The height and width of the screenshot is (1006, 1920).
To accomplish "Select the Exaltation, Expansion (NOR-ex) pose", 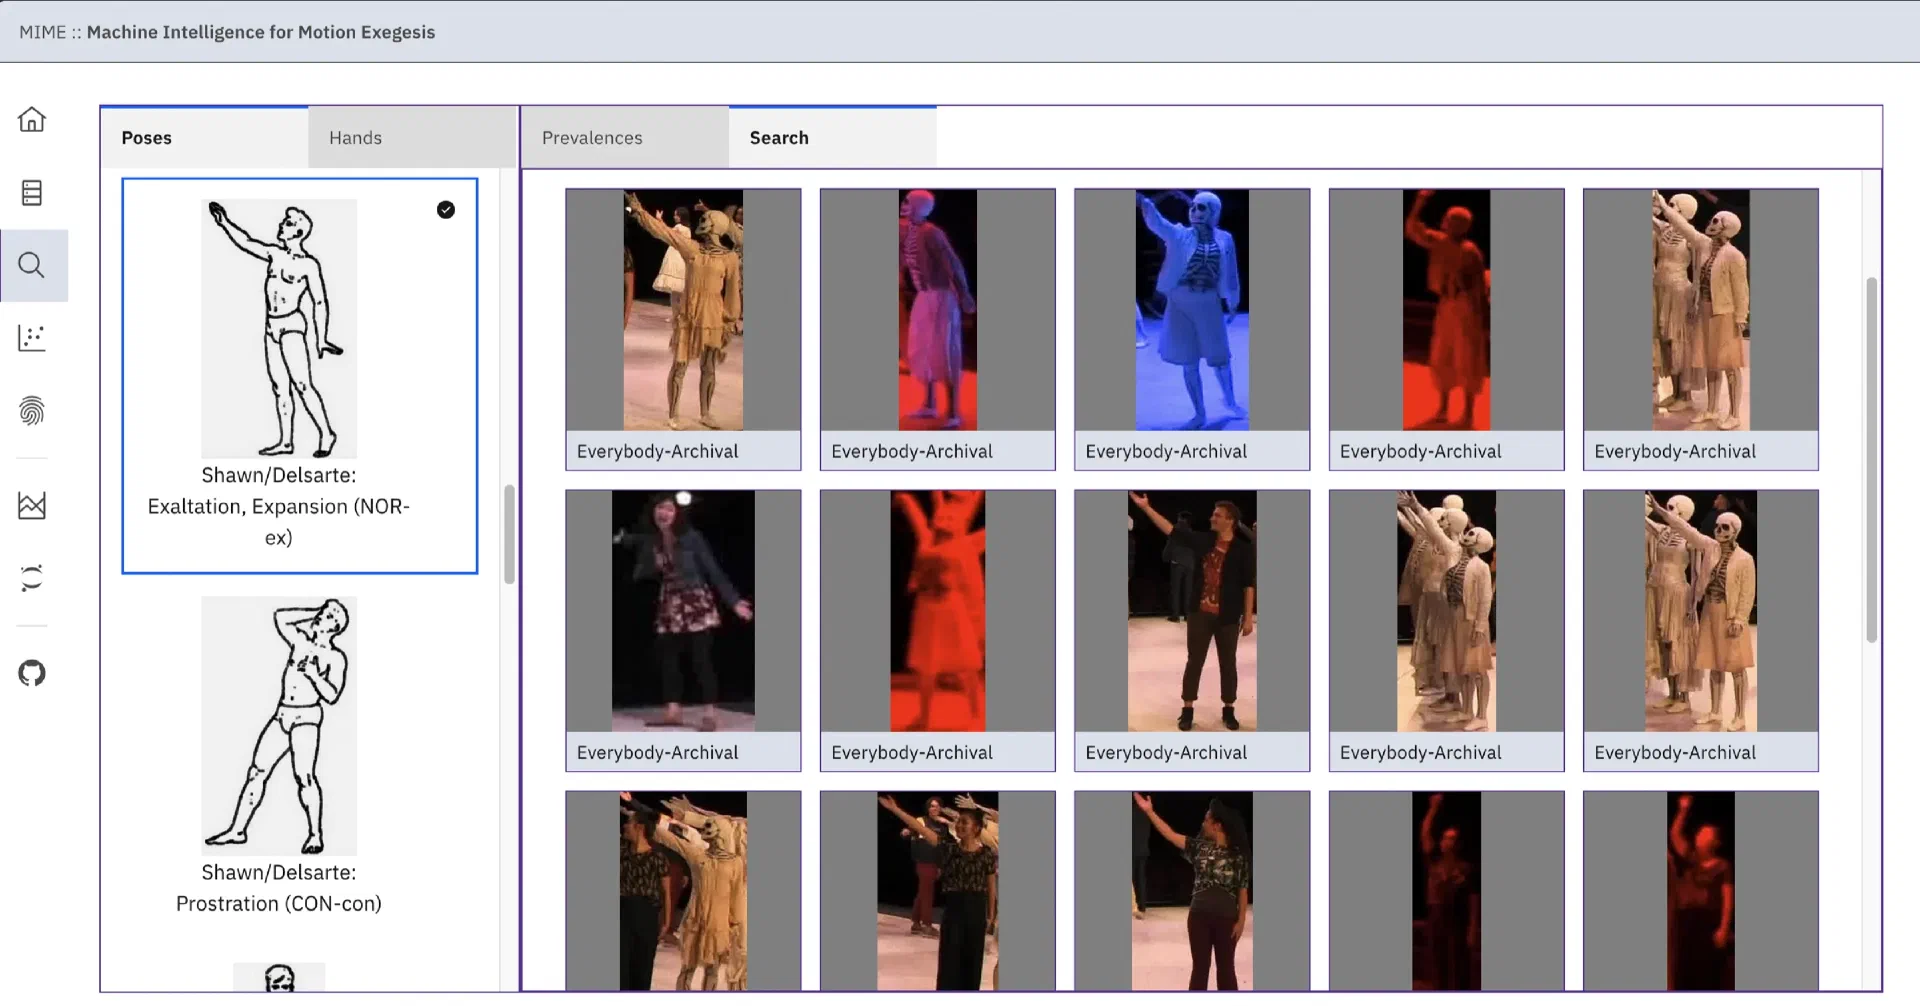I will [300, 376].
